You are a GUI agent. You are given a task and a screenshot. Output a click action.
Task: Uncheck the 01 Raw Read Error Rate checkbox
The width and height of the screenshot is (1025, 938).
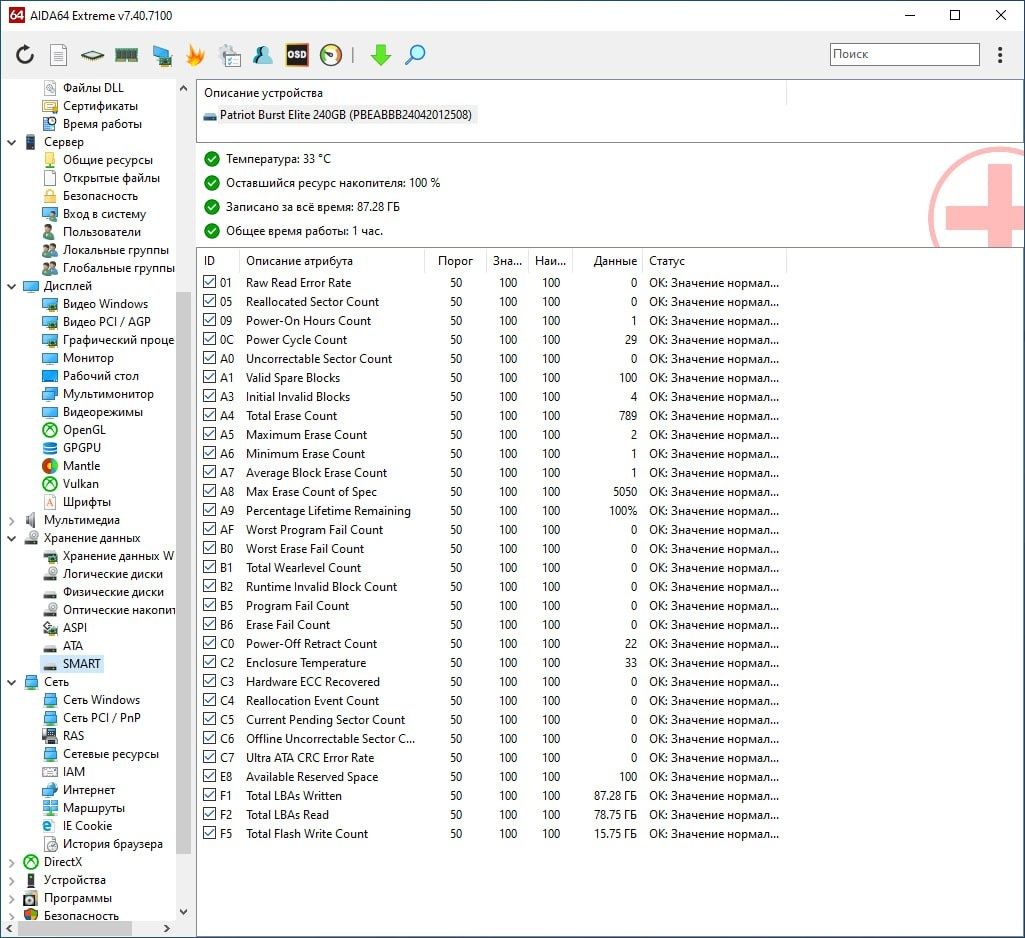tap(209, 282)
